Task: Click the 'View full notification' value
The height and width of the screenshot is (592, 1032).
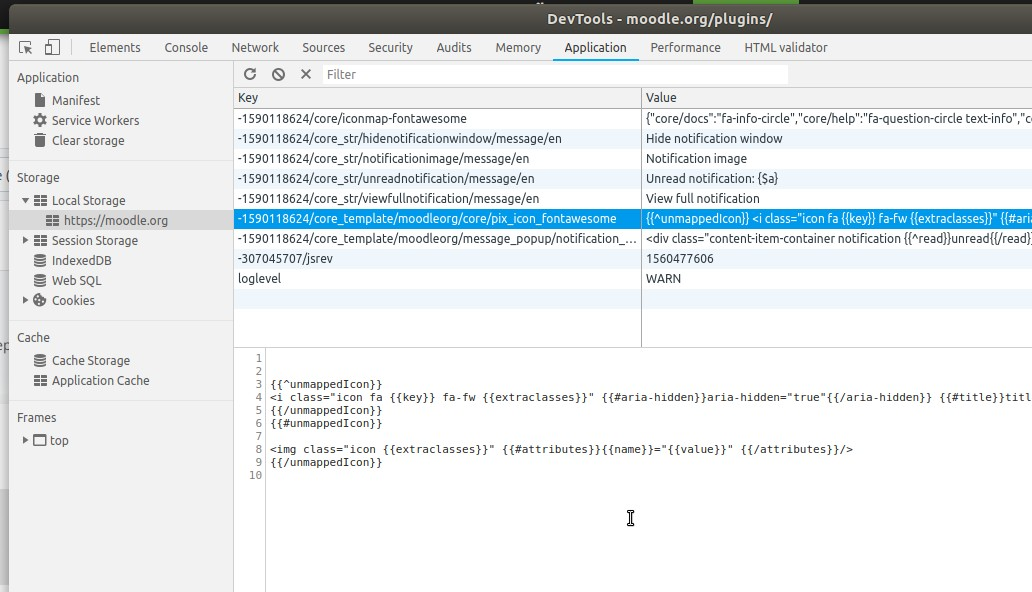Action: point(702,198)
